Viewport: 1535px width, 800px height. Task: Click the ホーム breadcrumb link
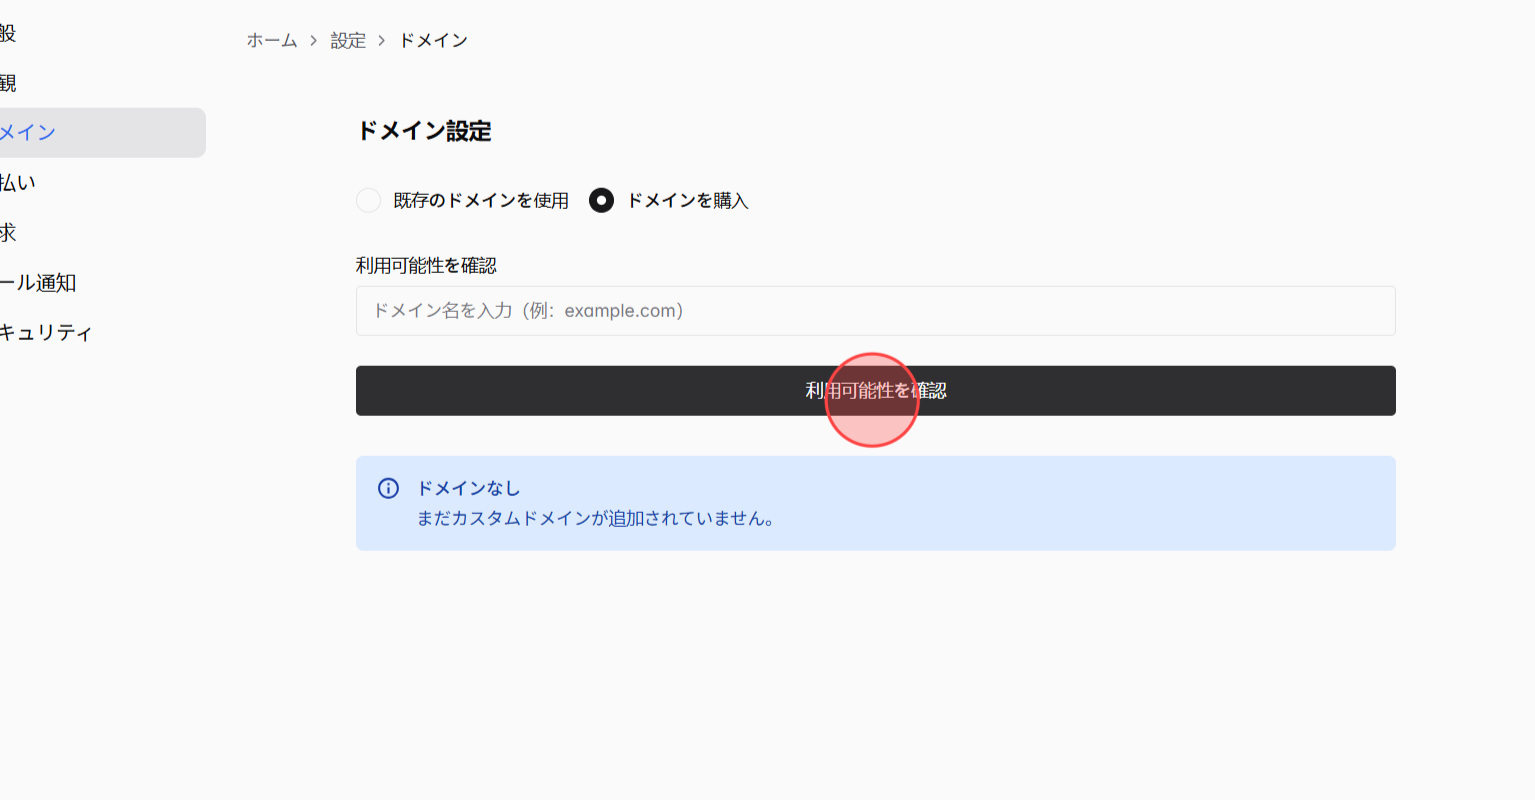271,40
